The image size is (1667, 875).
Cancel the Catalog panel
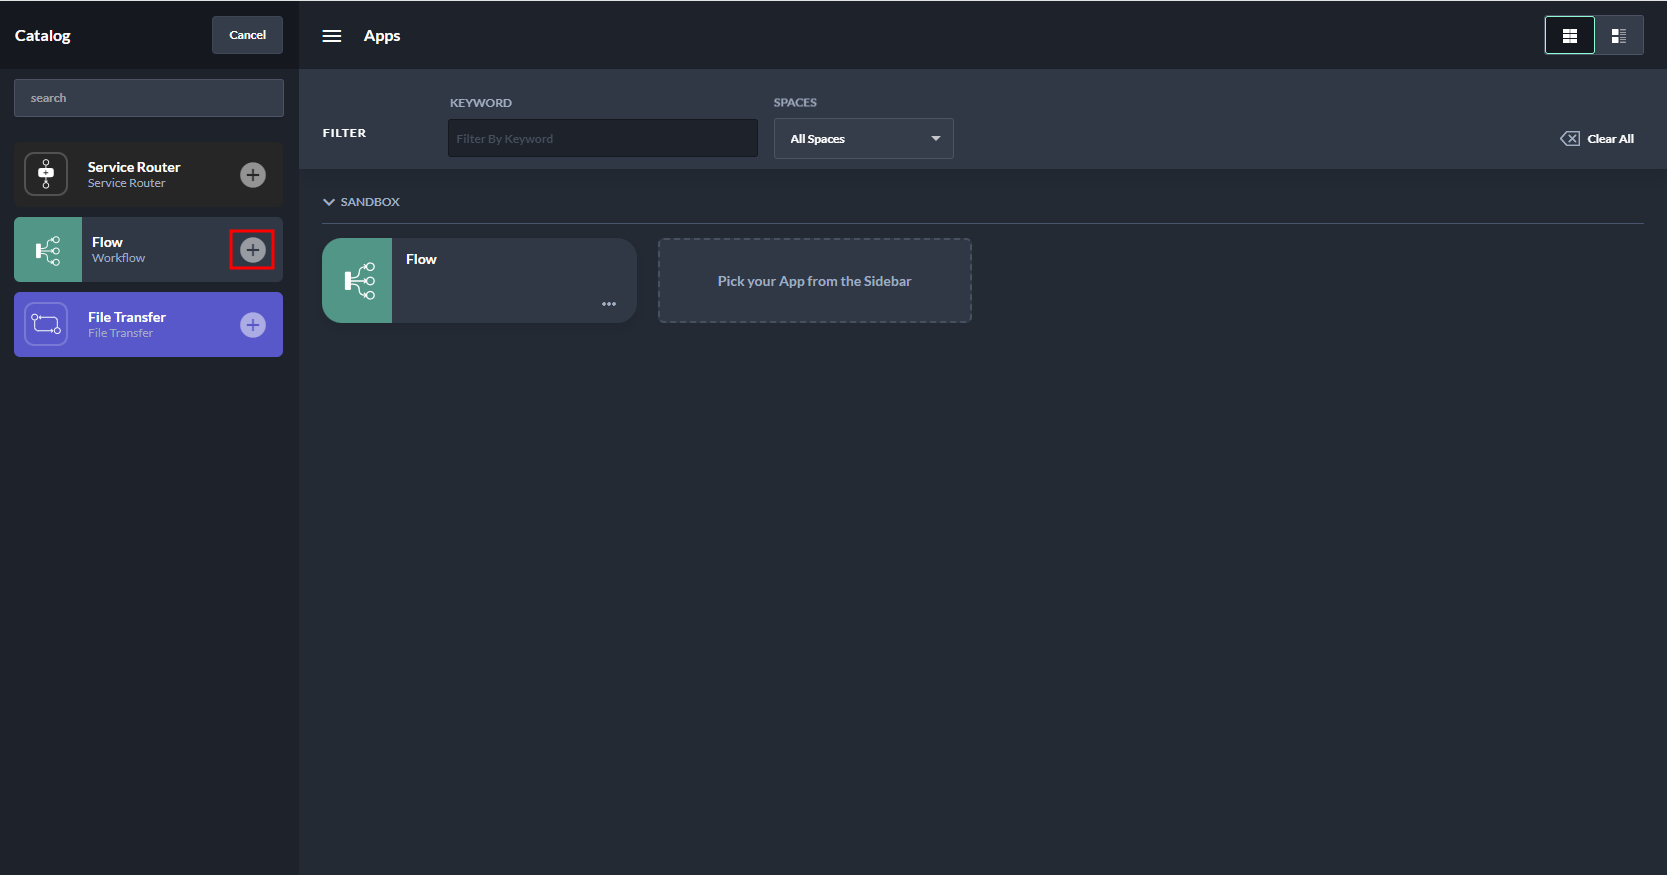247,35
